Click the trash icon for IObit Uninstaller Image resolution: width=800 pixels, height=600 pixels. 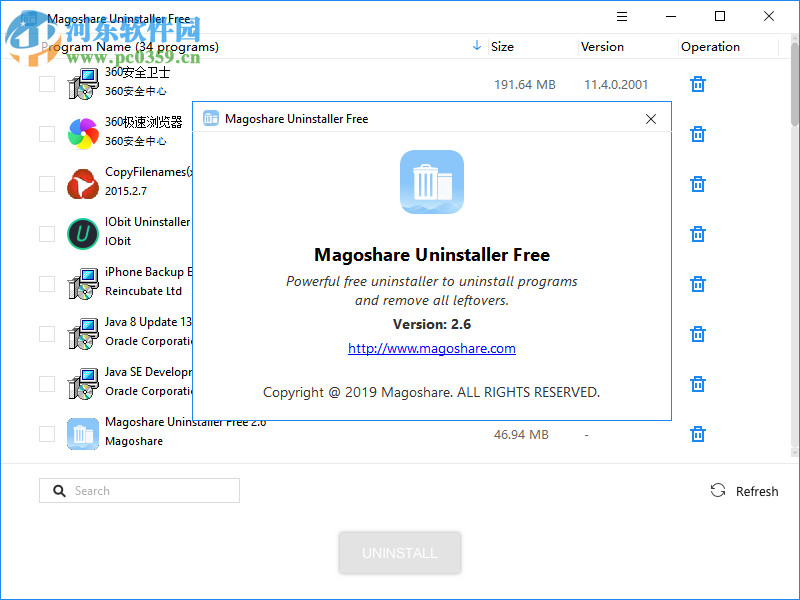[697, 234]
